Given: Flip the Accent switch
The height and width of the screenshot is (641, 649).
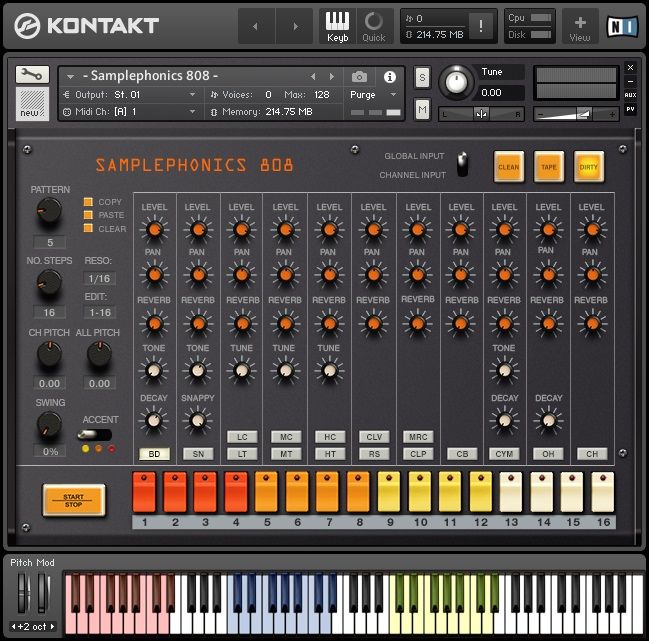Looking at the screenshot, I should point(95,434).
